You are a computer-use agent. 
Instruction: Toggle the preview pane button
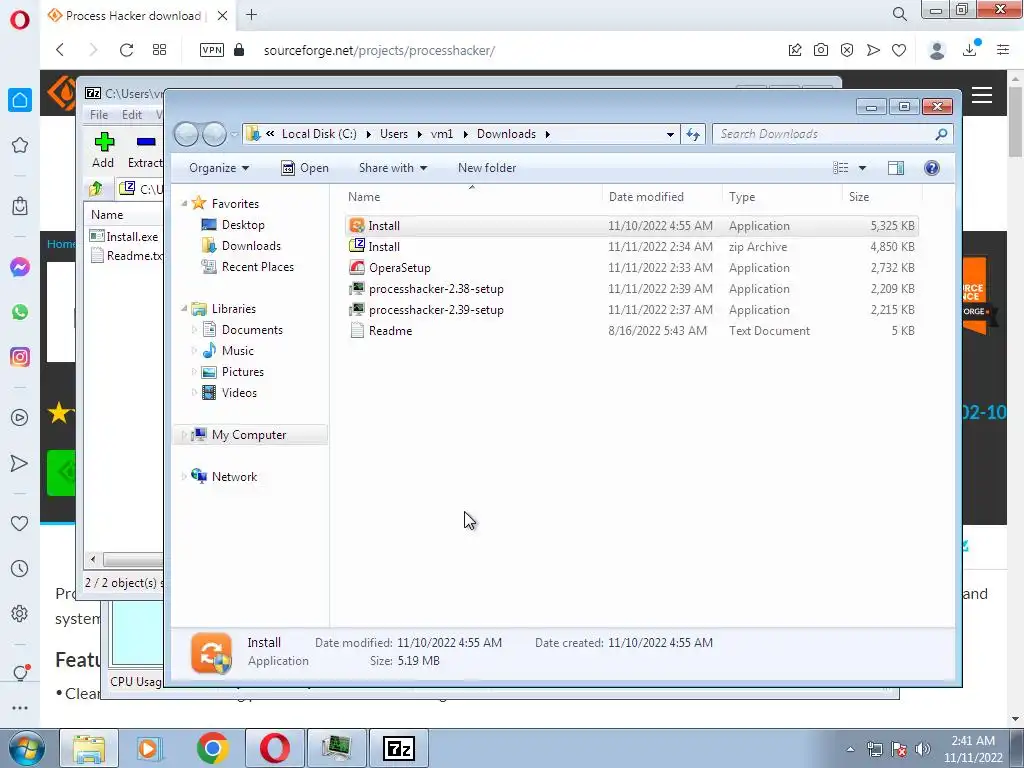(x=896, y=168)
